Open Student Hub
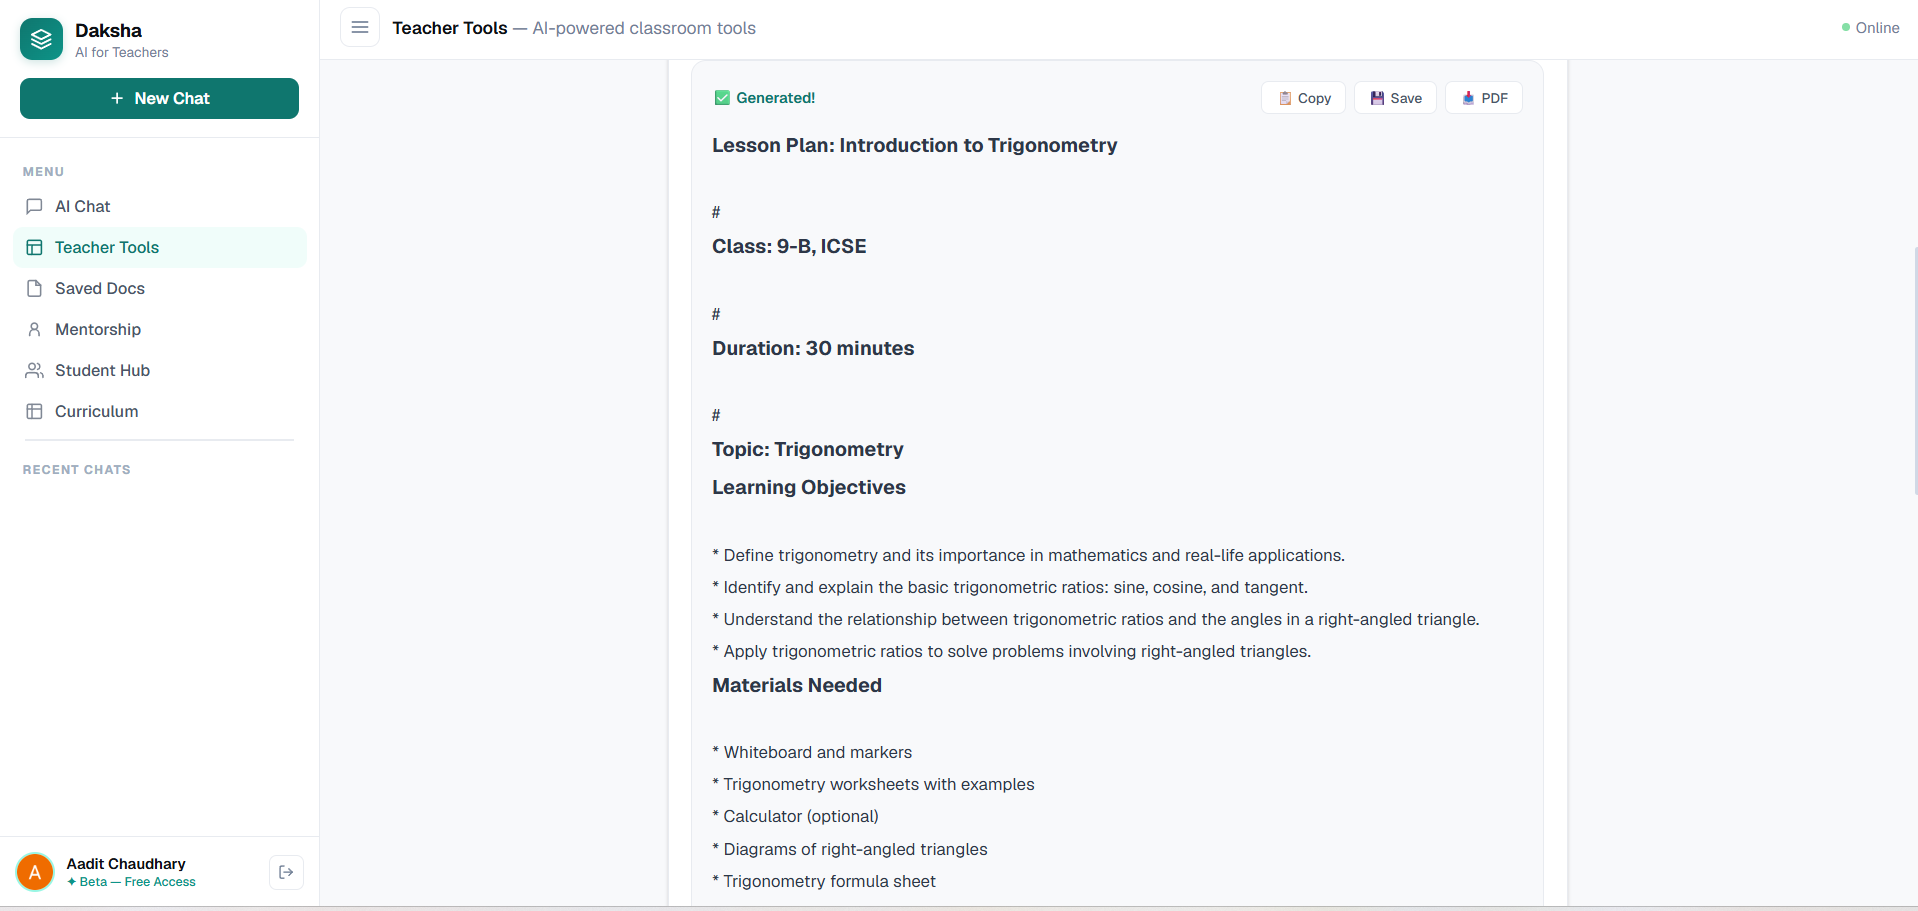The image size is (1918, 911). (160, 370)
